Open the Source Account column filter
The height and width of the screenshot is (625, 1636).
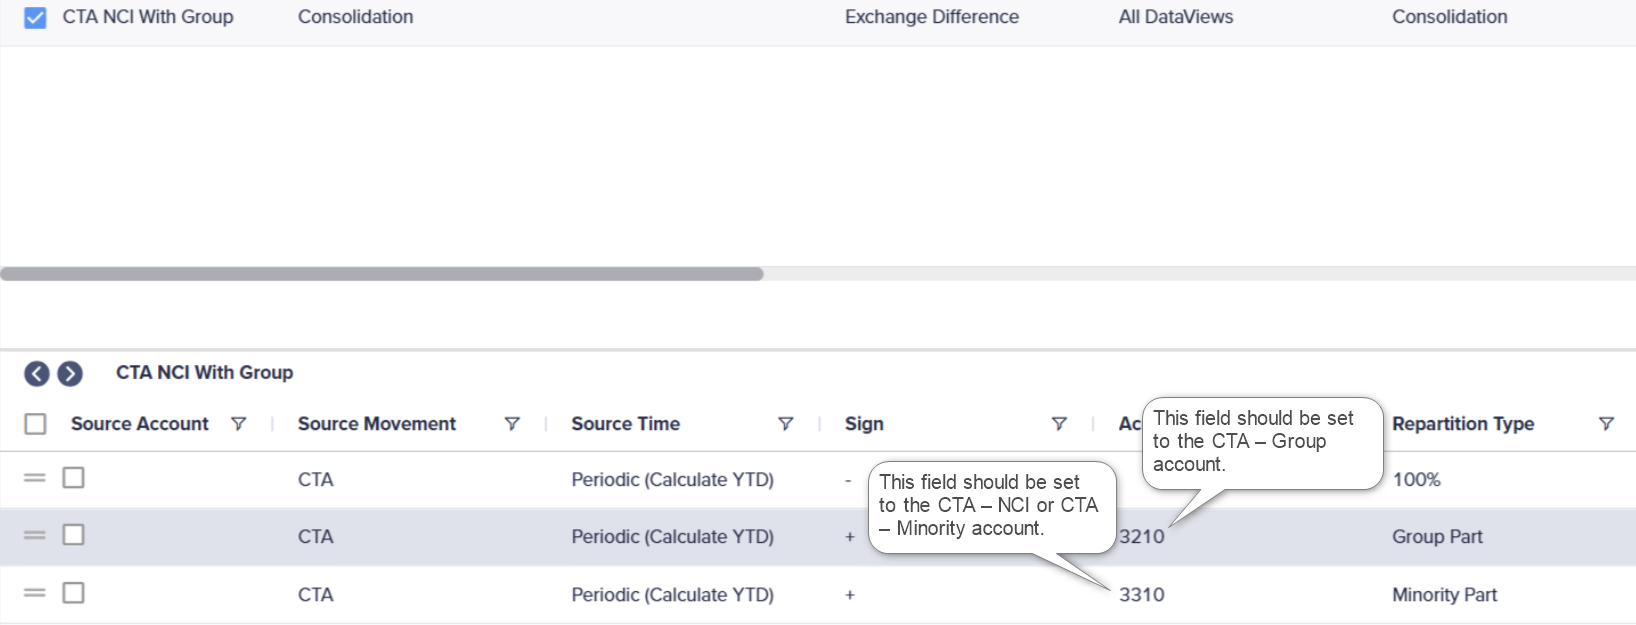point(238,424)
